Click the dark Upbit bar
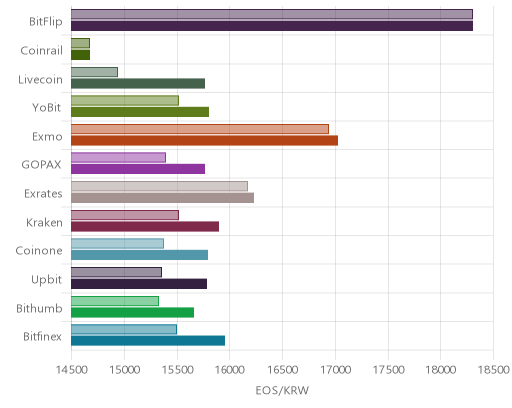 tap(139, 284)
